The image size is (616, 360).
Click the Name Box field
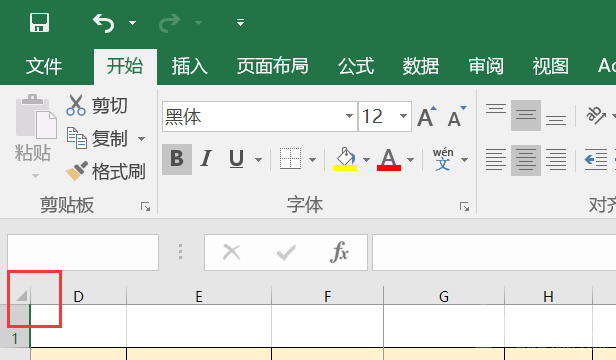83,252
